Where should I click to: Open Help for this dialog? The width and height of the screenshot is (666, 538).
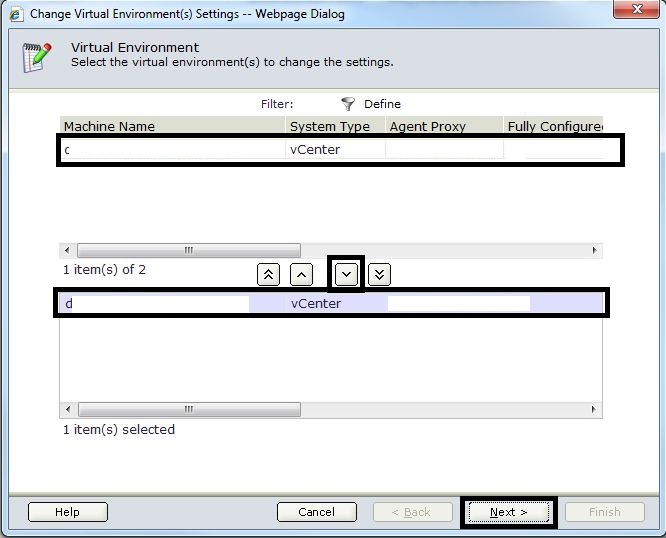pyautogui.click(x=67, y=512)
